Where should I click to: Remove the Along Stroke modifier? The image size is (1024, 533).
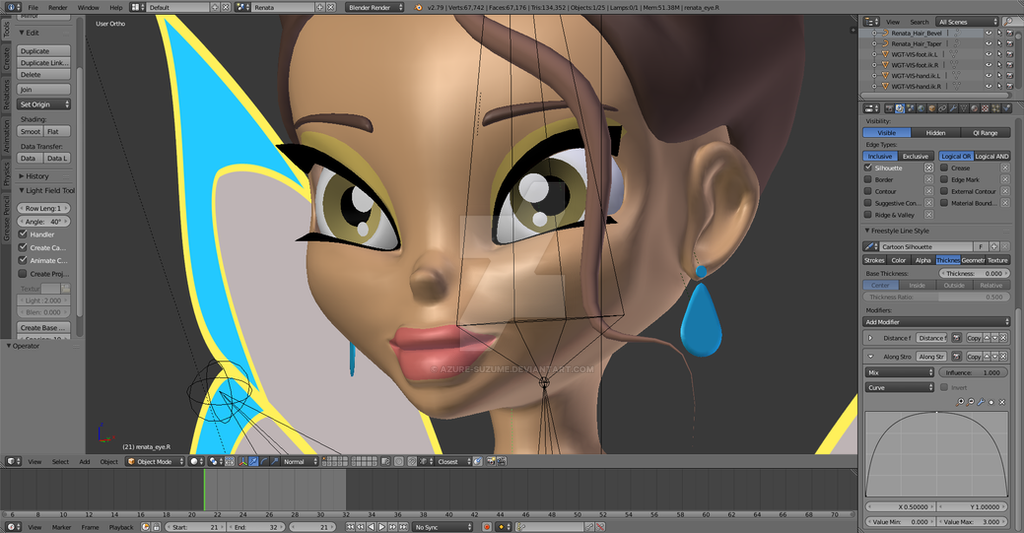point(1003,357)
